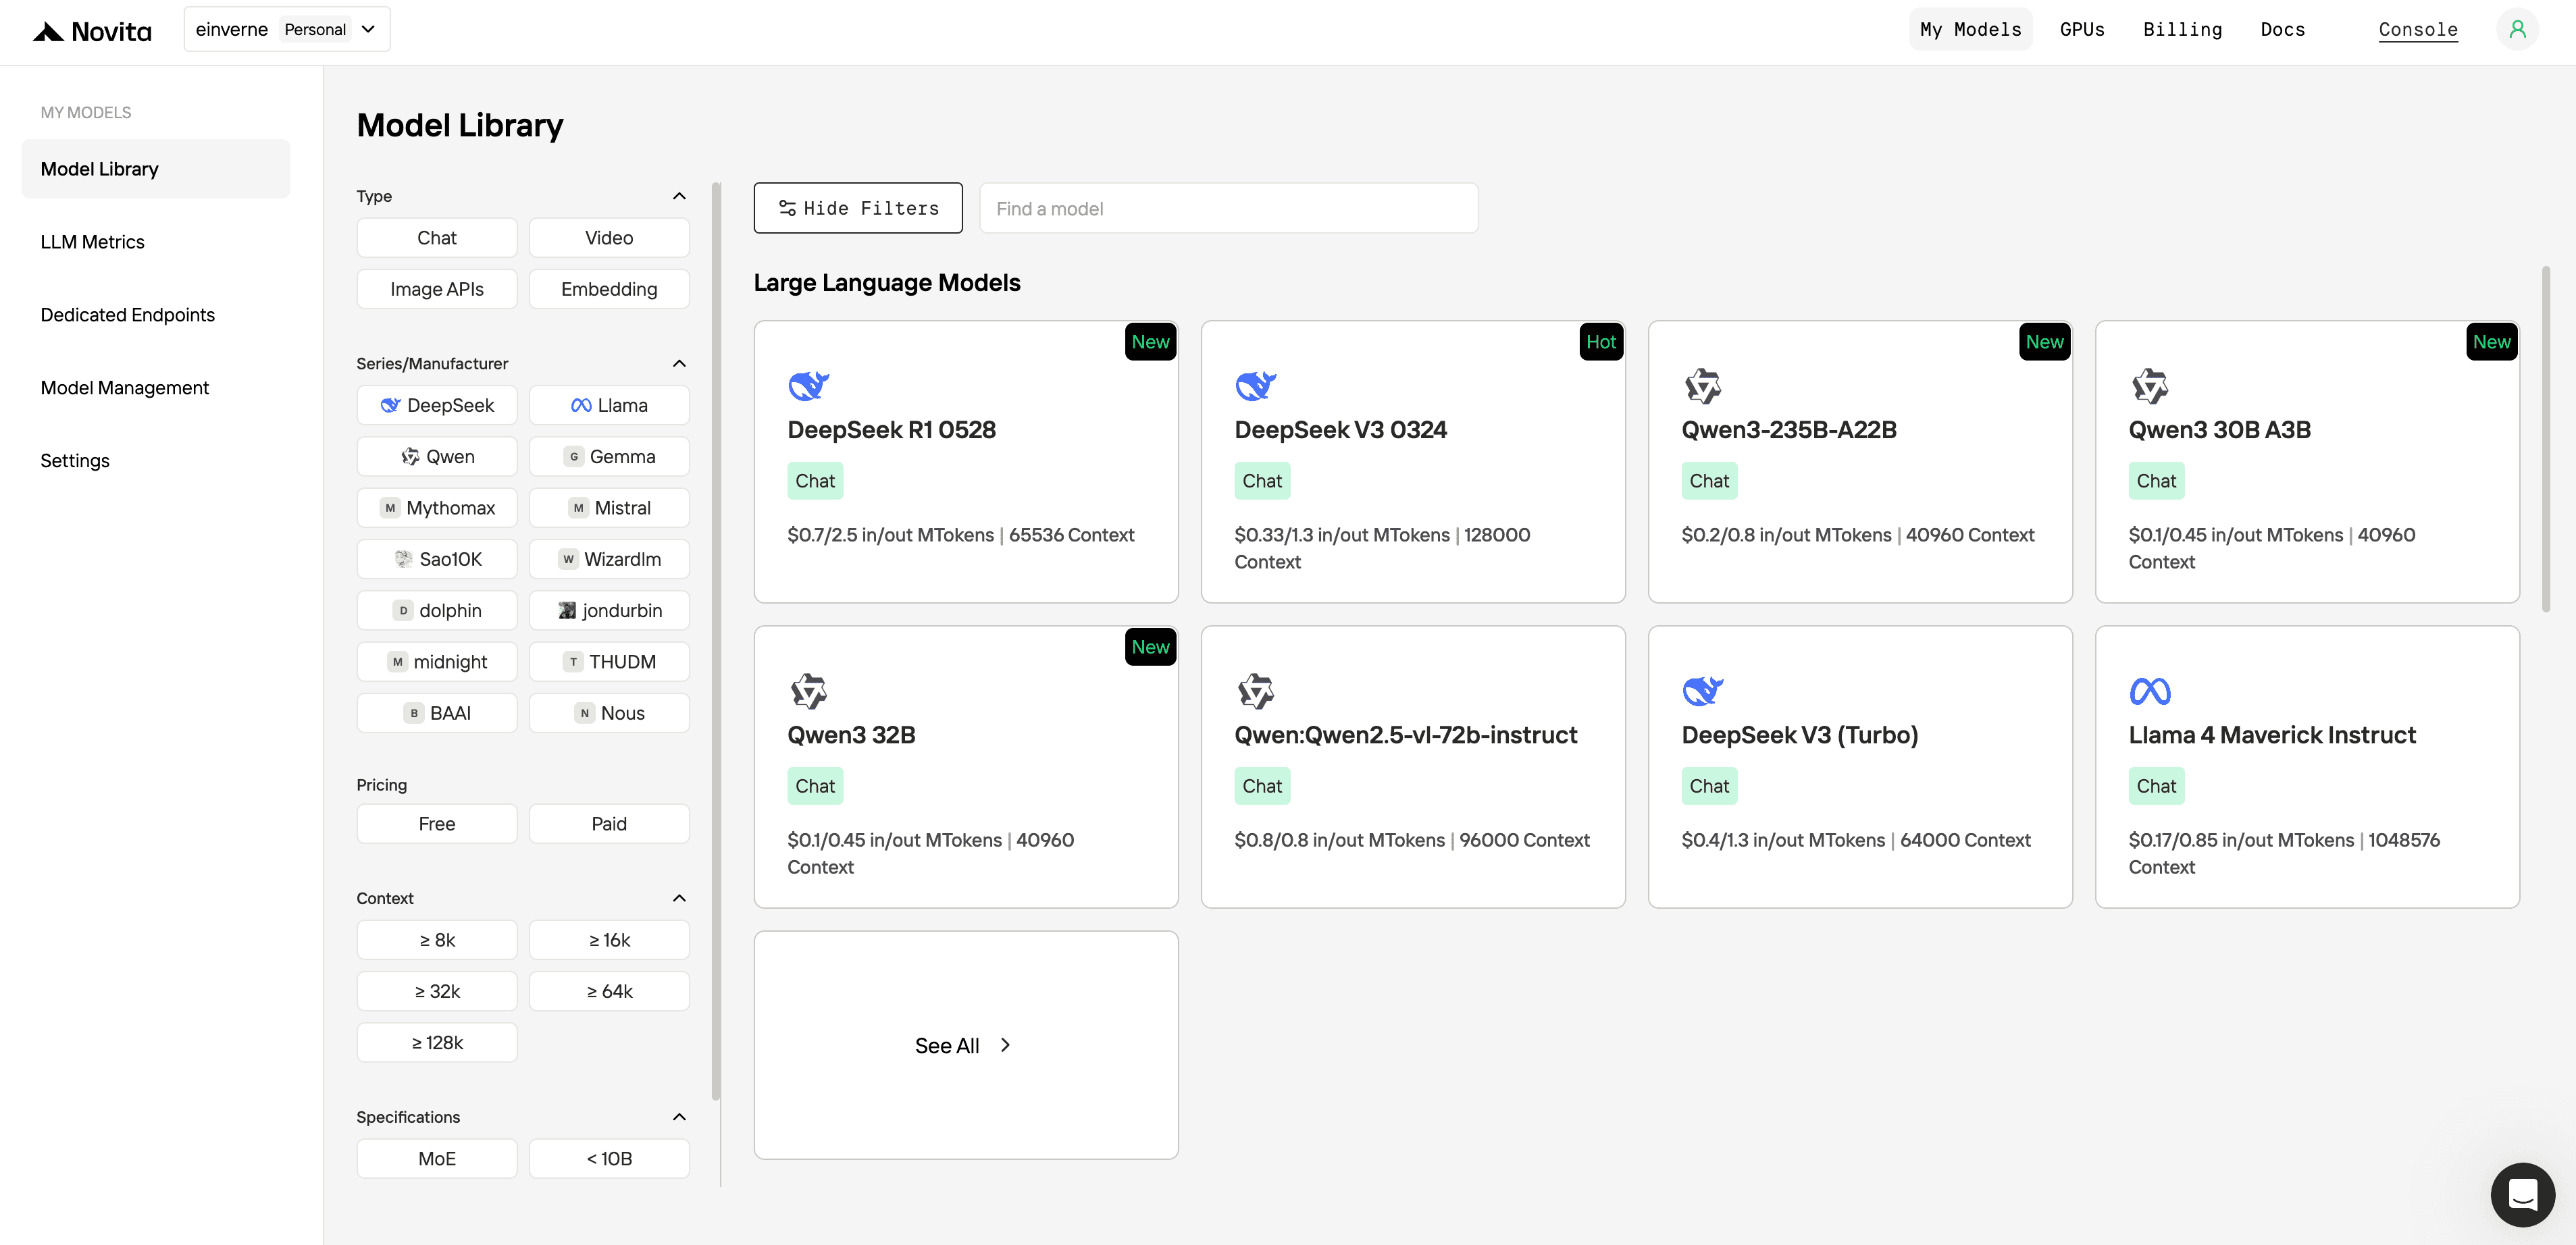
Task: Open the DeepSeek R1 0528 model title
Action: [891, 430]
